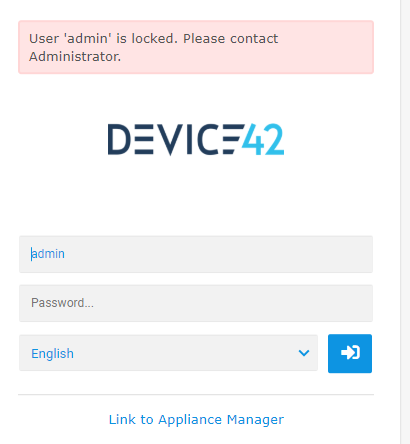Click empty right side of the password field
410x444 pixels.
tap(267, 303)
